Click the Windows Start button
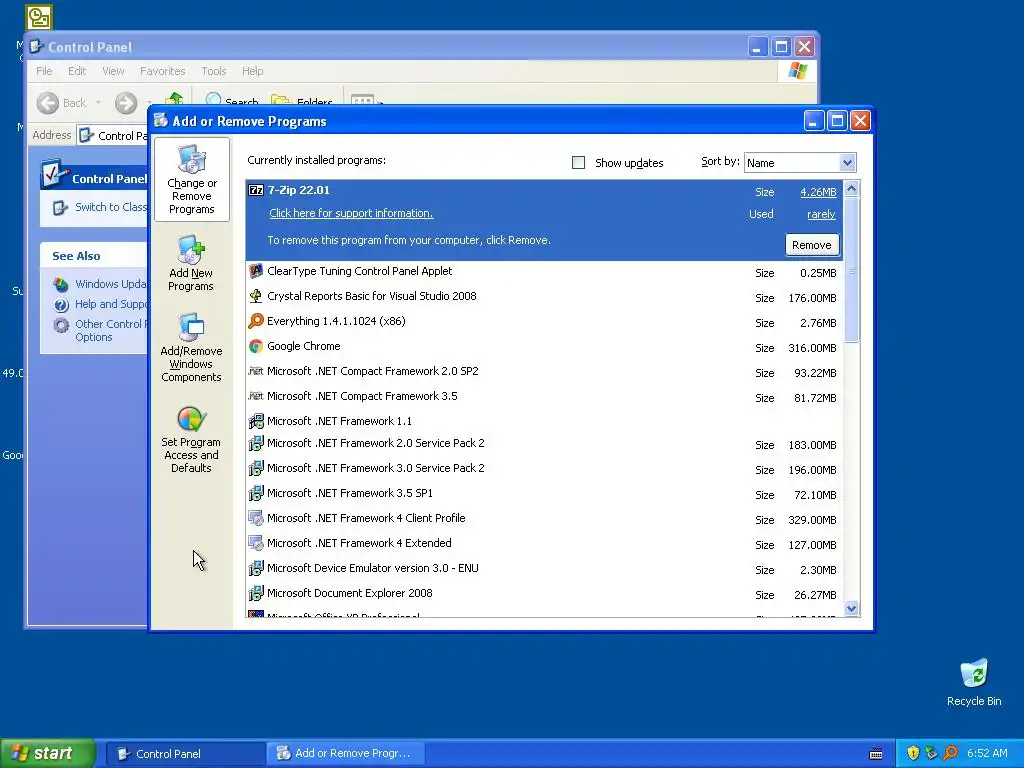 coord(48,754)
